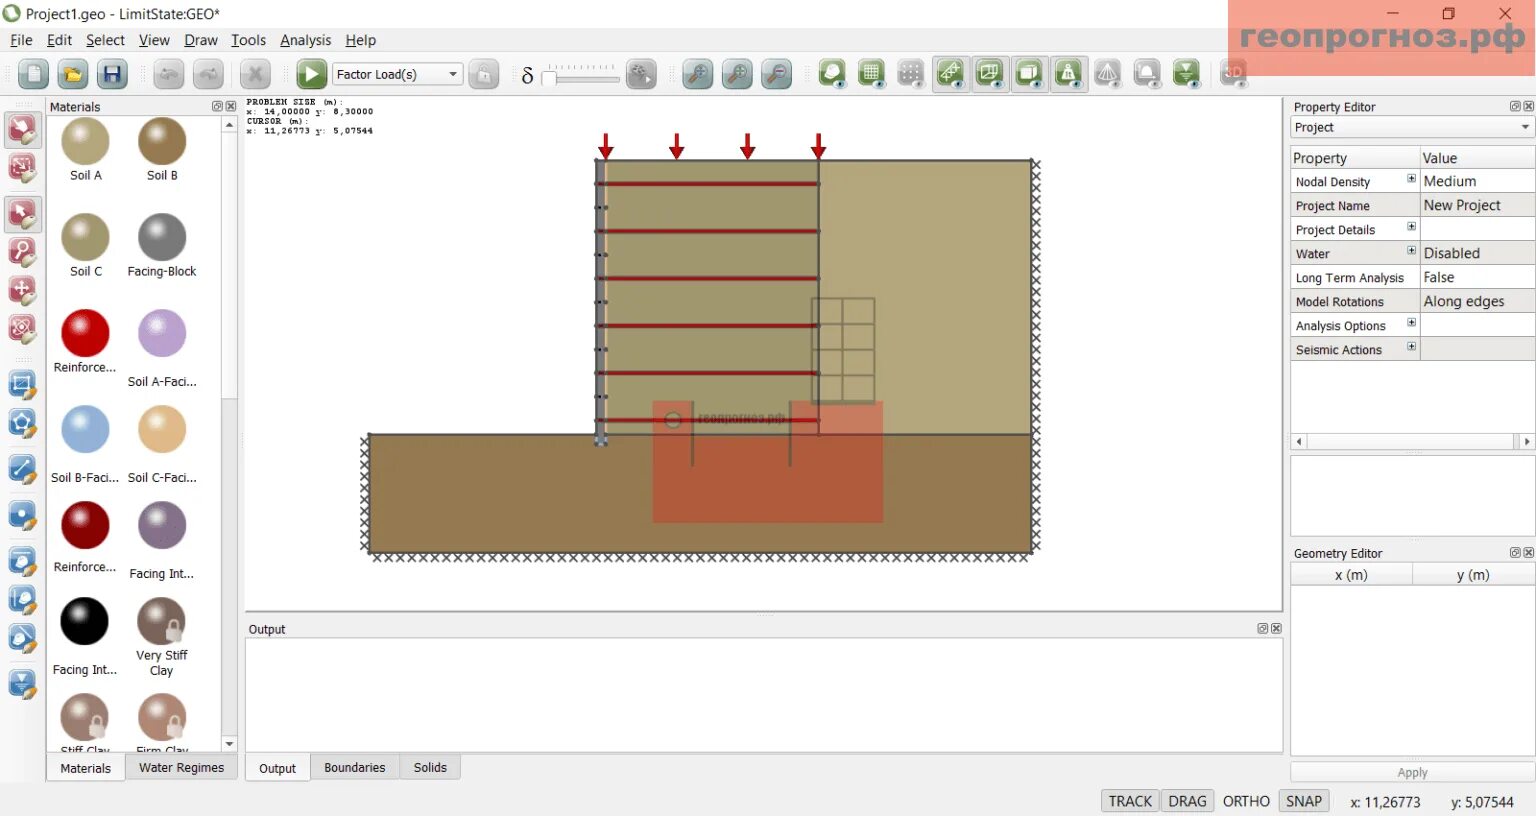
Task: Click the New project icon
Action: [34, 74]
